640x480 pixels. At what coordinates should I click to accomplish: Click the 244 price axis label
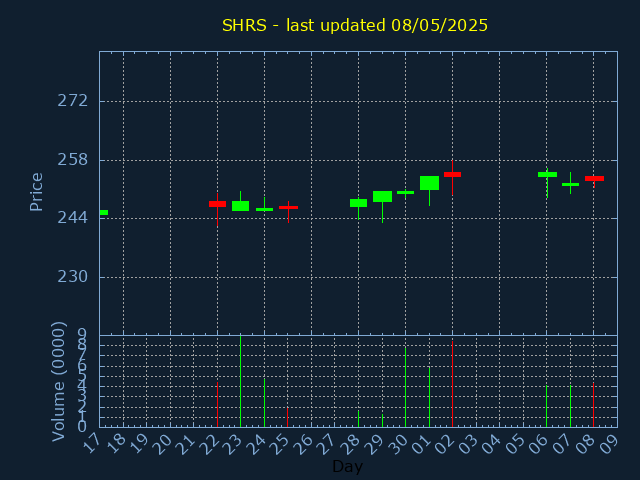pos(73,218)
